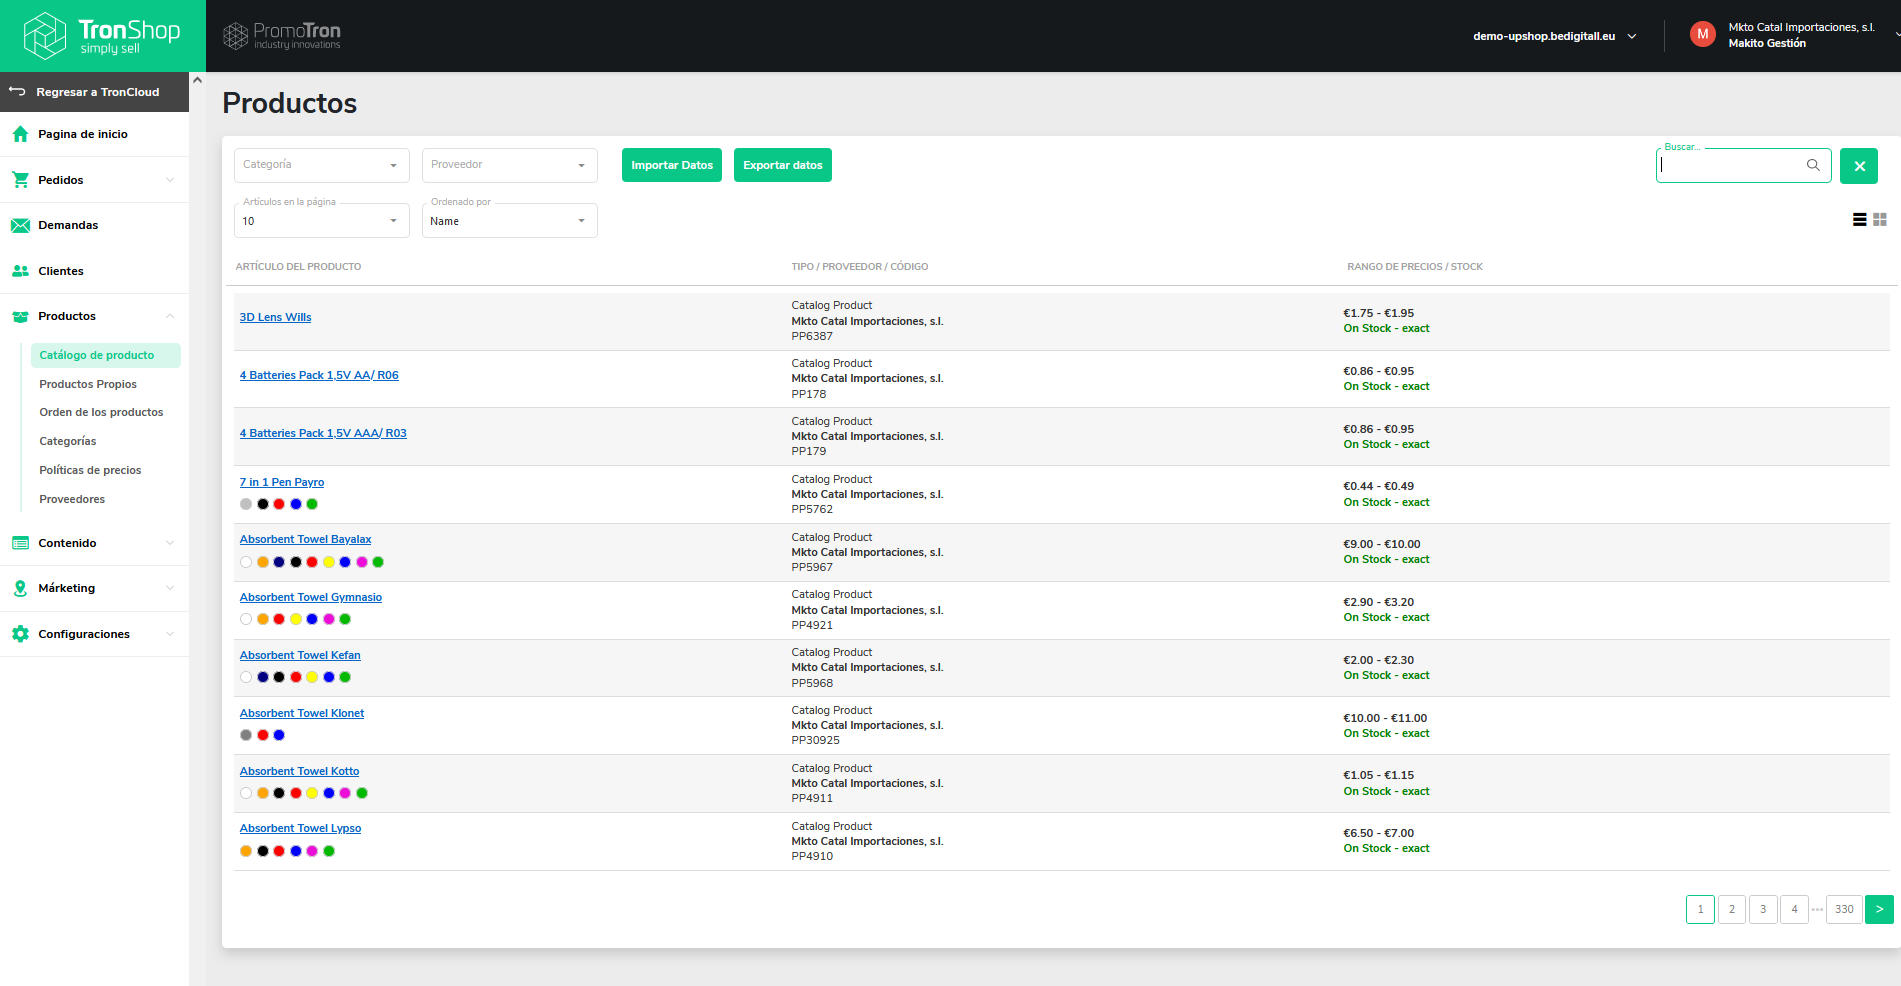This screenshot has height=986, width=1901.
Task: Select gray swatch of Absorbent Towel Klonet
Action: pos(246,735)
